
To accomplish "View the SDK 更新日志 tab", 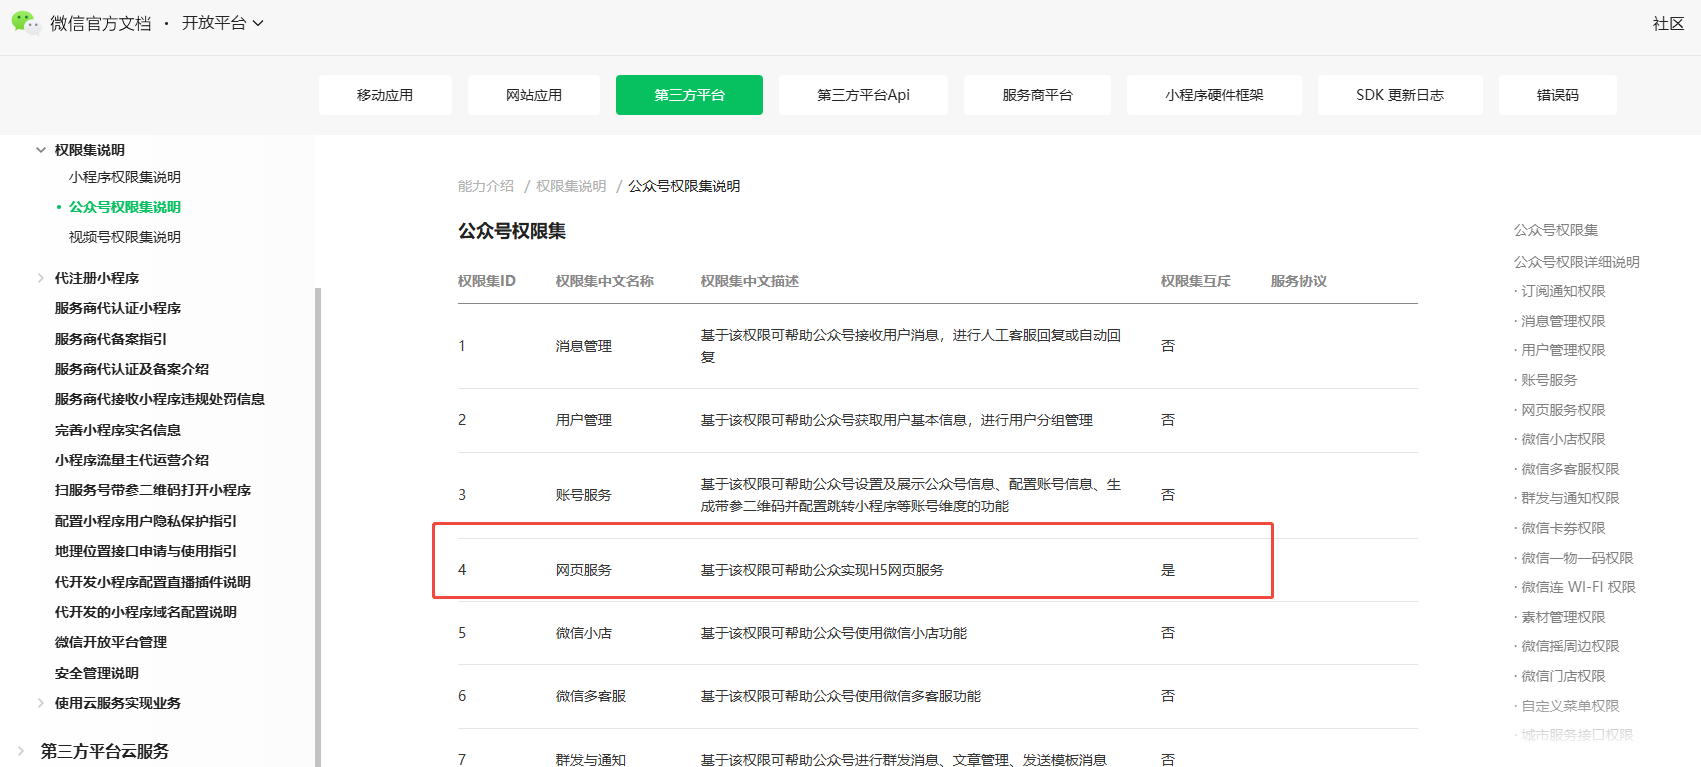I will pos(1400,95).
